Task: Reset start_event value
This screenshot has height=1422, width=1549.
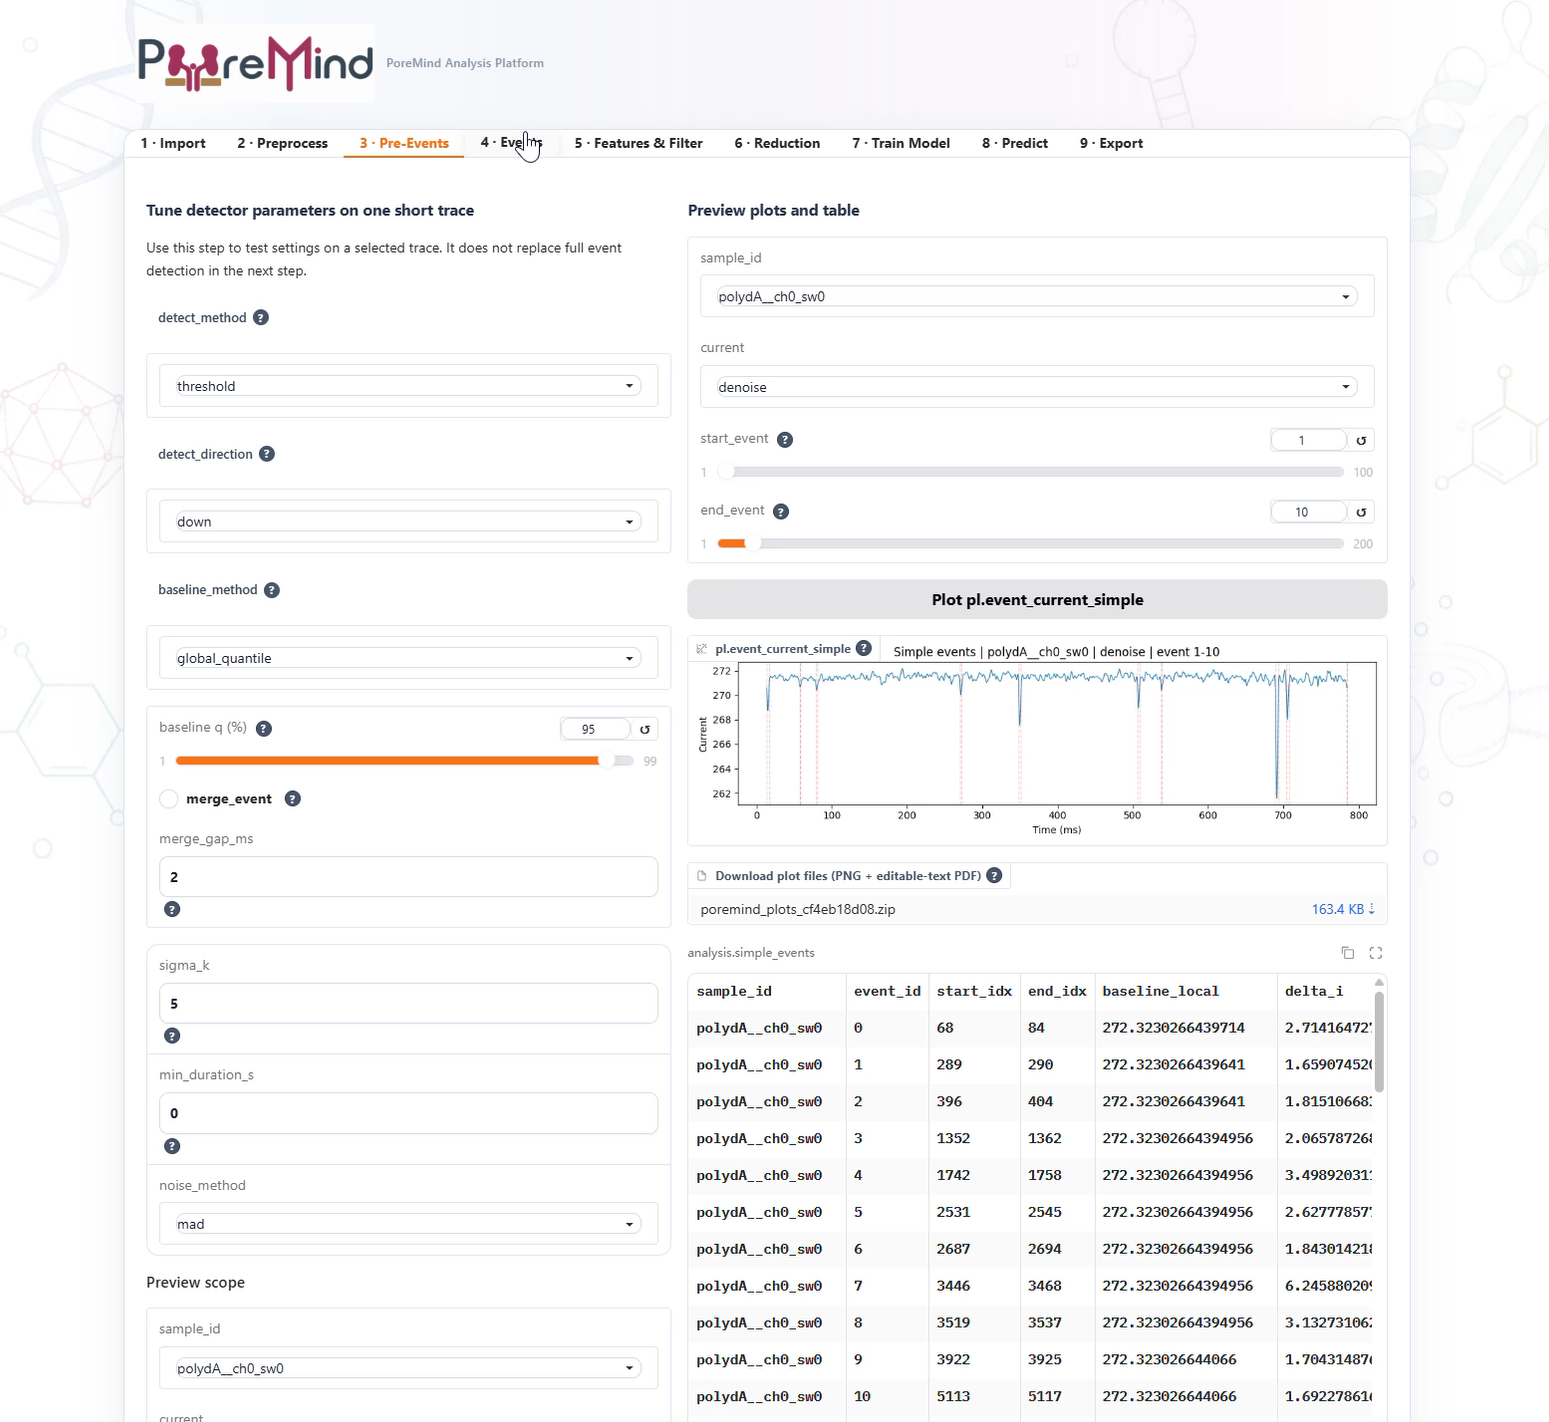Action: click(1361, 440)
